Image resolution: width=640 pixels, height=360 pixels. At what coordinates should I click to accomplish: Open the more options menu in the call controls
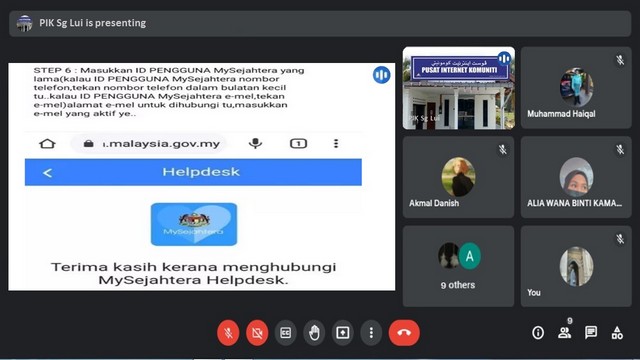[371, 333]
